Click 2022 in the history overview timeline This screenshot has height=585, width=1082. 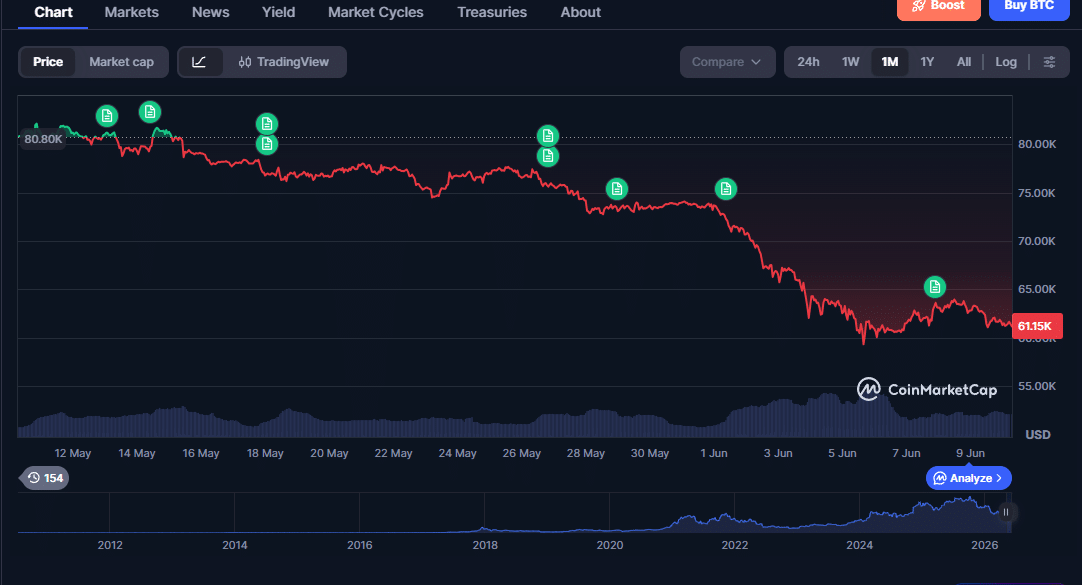[735, 545]
